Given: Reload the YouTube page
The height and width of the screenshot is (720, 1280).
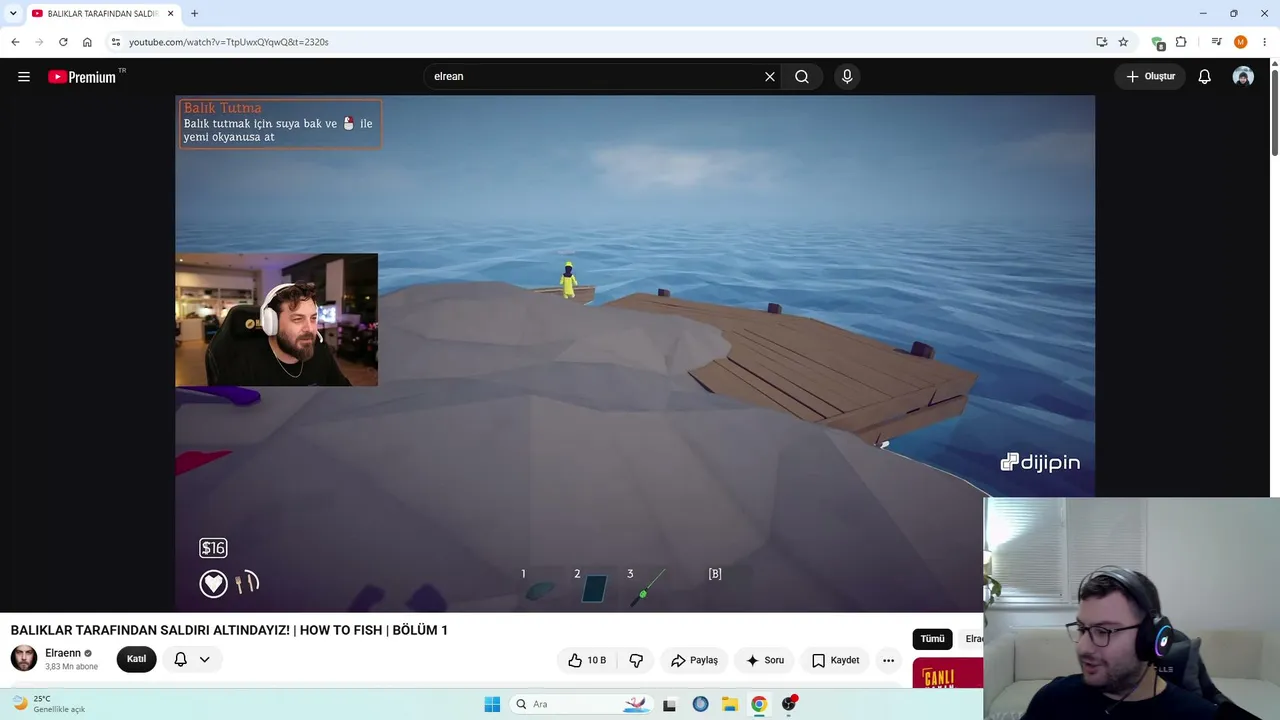Looking at the screenshot, I should (x=63, y=42).
